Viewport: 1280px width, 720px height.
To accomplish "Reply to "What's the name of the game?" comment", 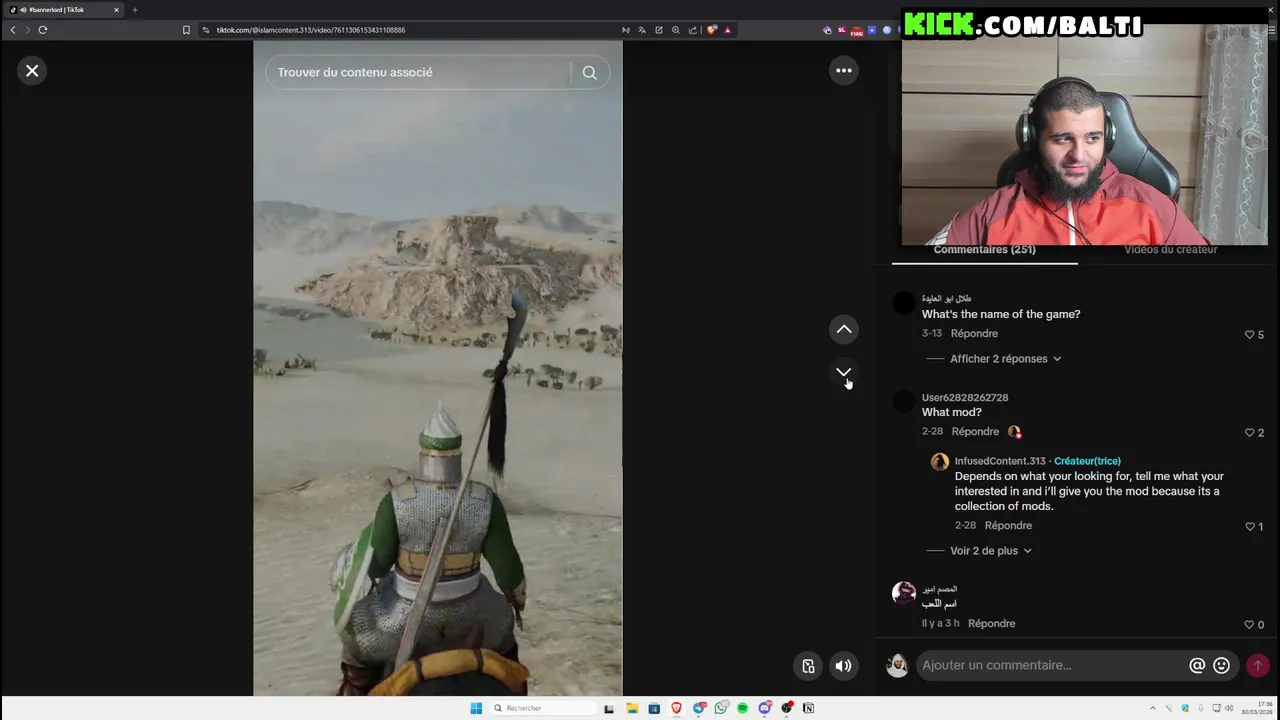I will tap(974, 334).
